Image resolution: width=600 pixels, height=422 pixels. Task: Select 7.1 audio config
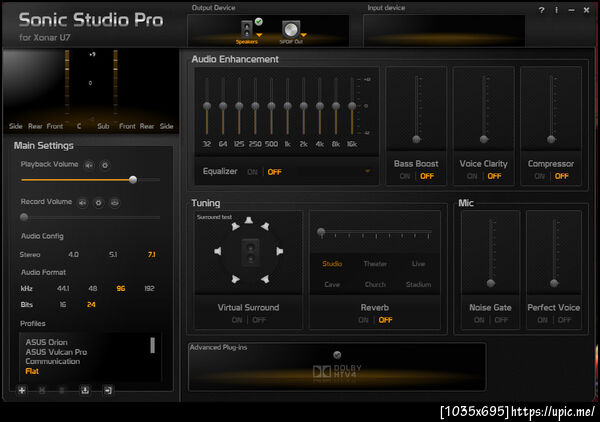pos(152,254)
